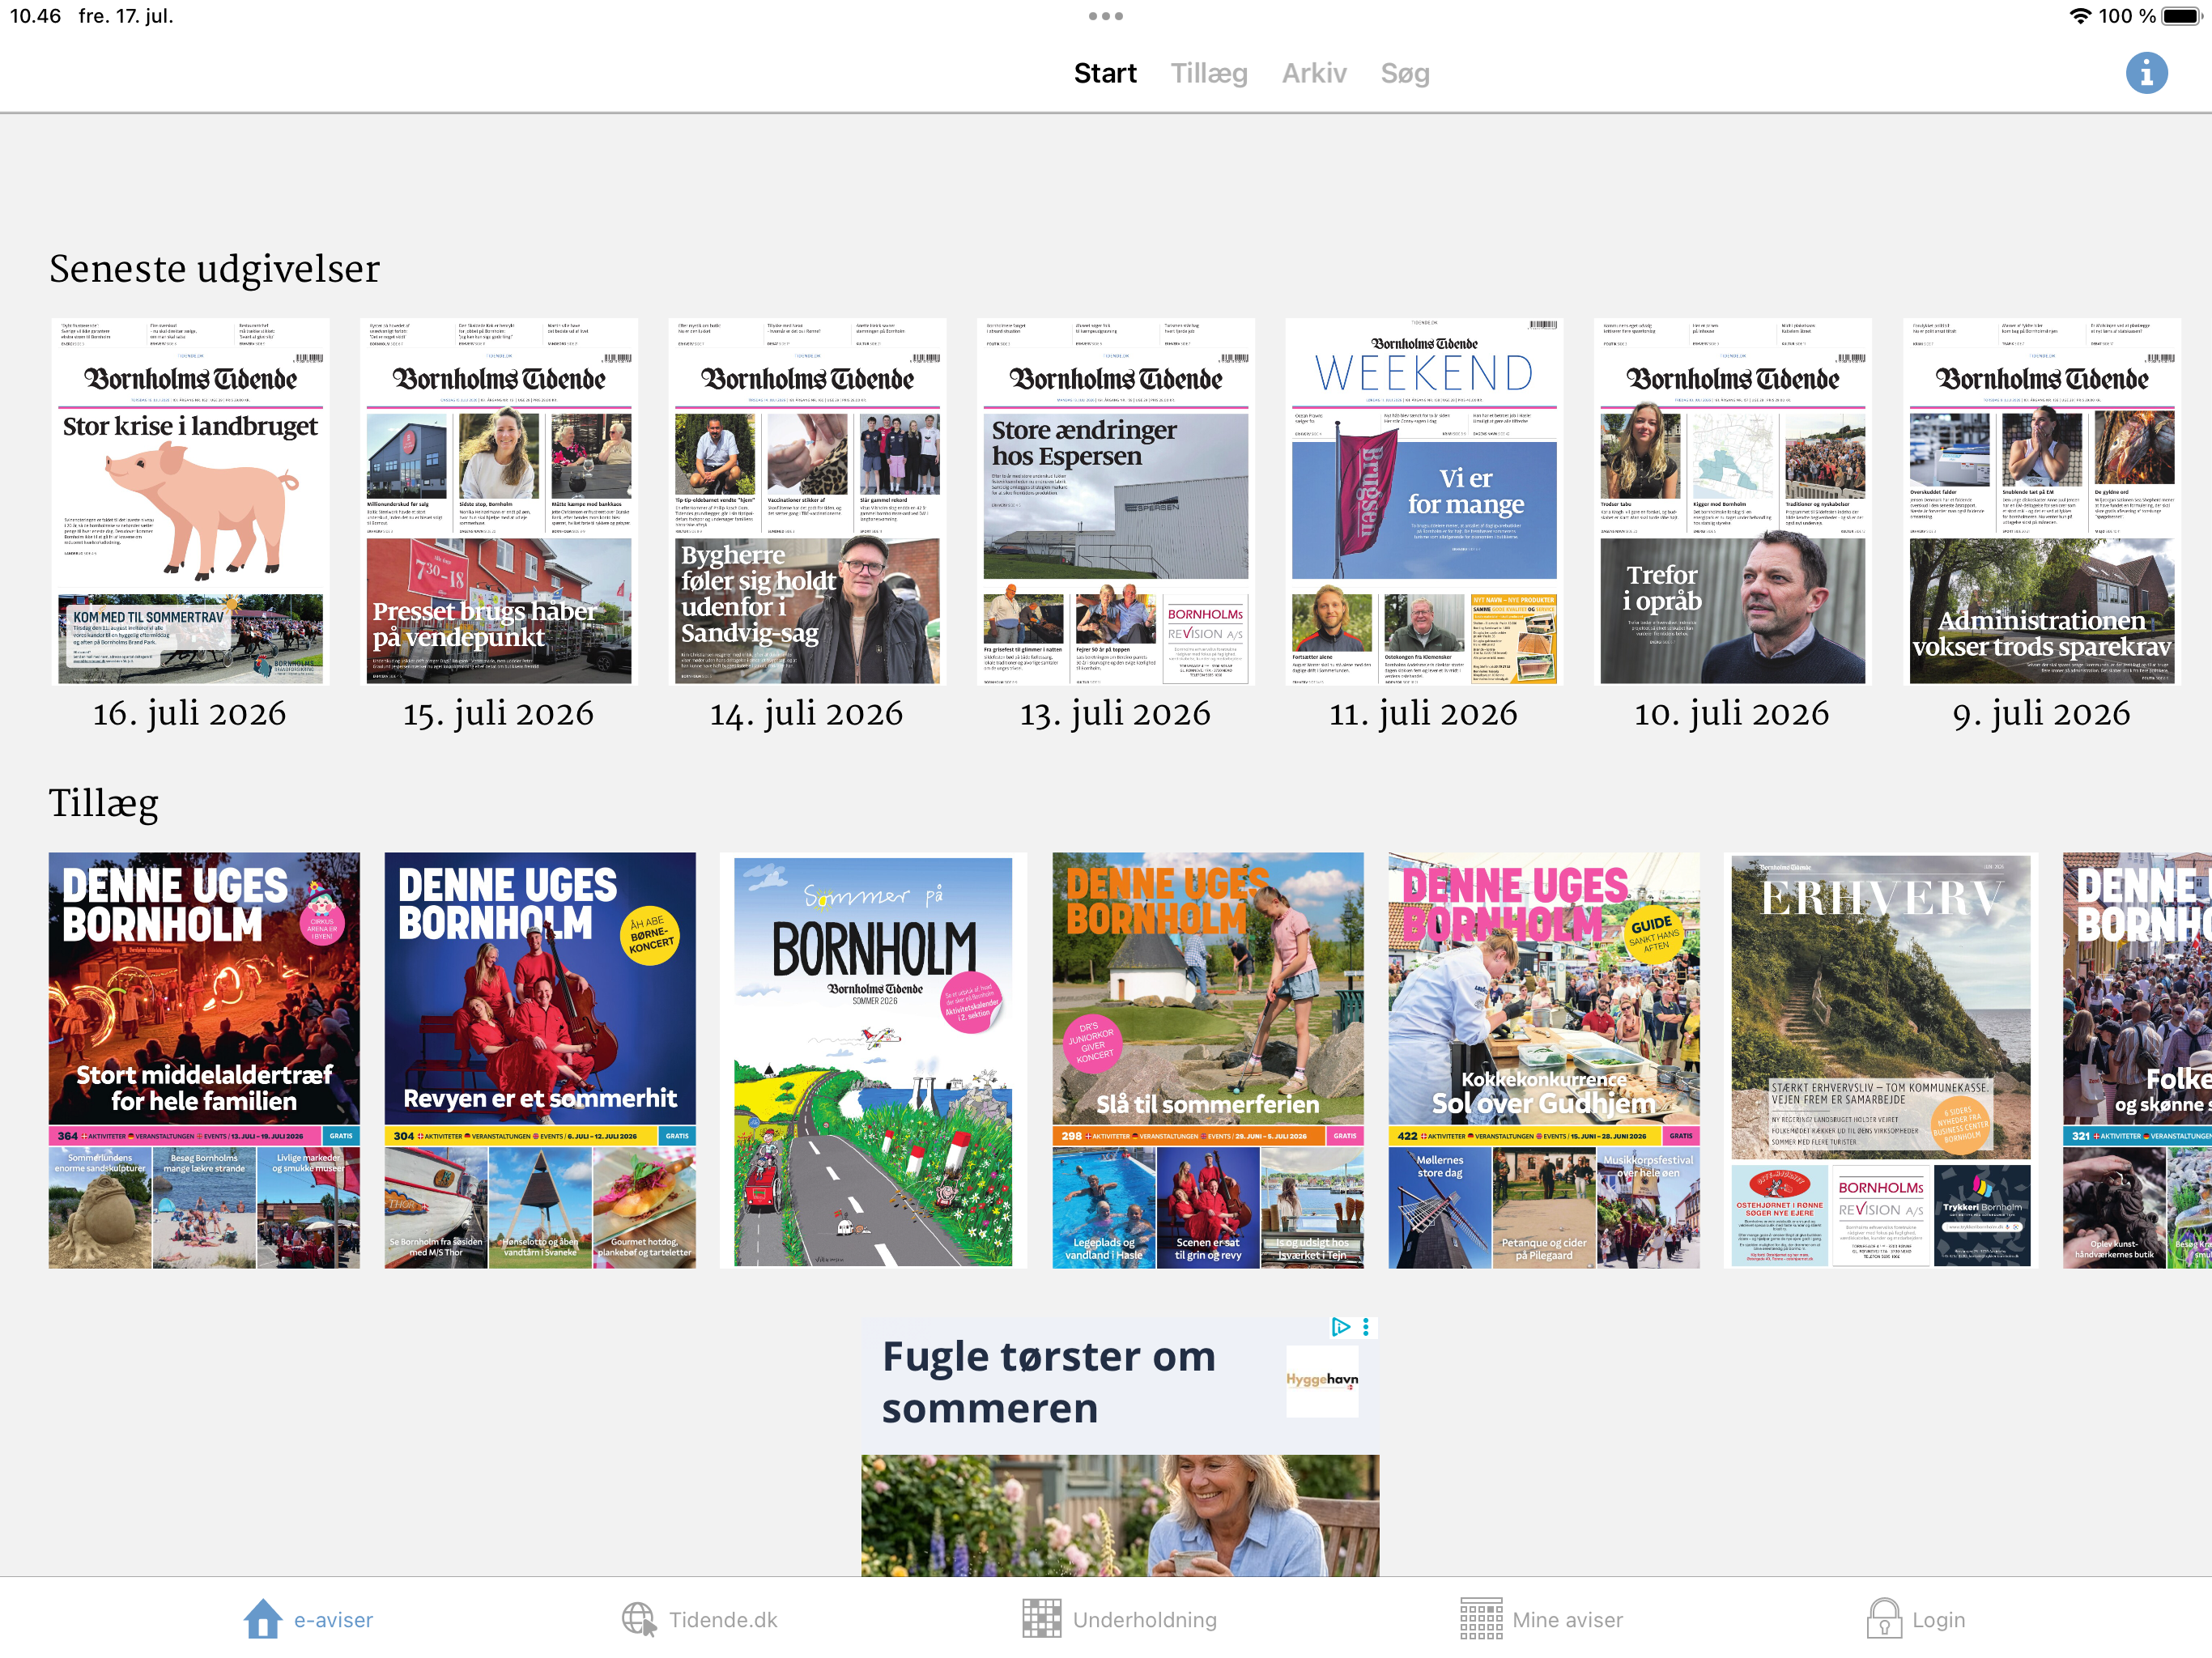Open the Slå til sommerferien supplement
This screenshot has width=2212, height=1658.
pos(1208,1060)
